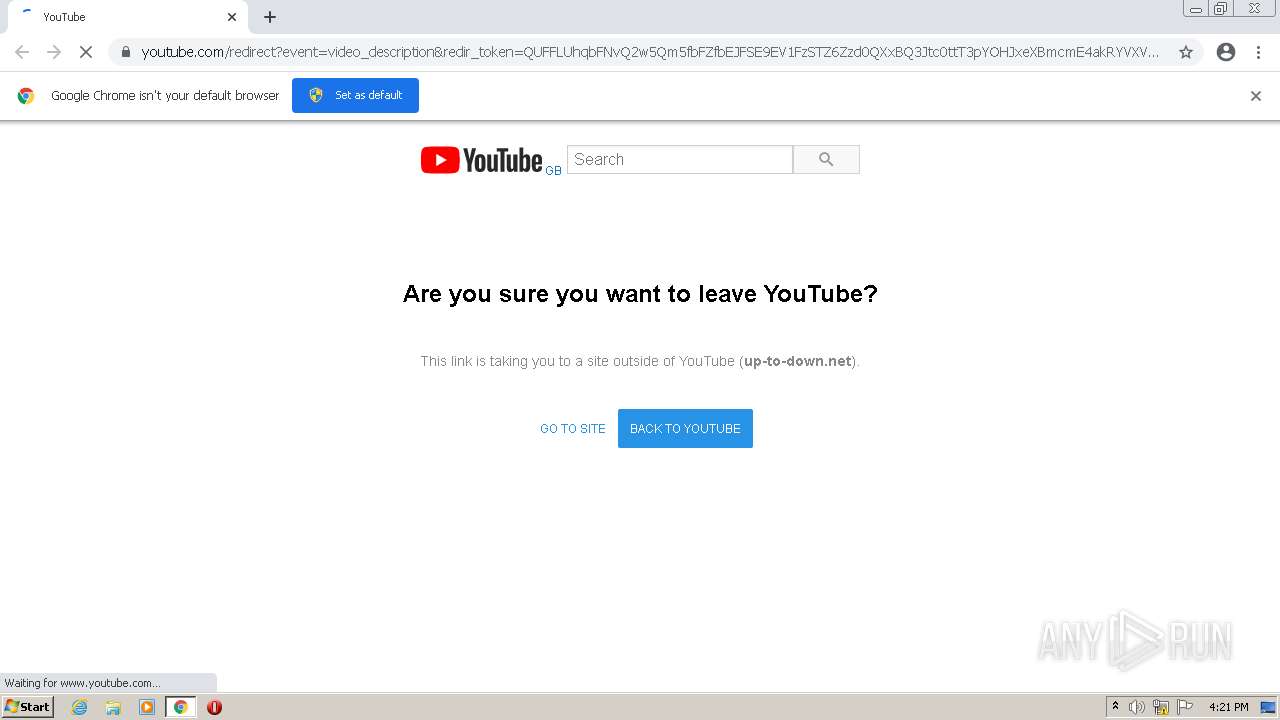The height and width of the screenshot is (720, 1280).
Task: Show hidden system tray icons
Action: tap(1115, 707)
